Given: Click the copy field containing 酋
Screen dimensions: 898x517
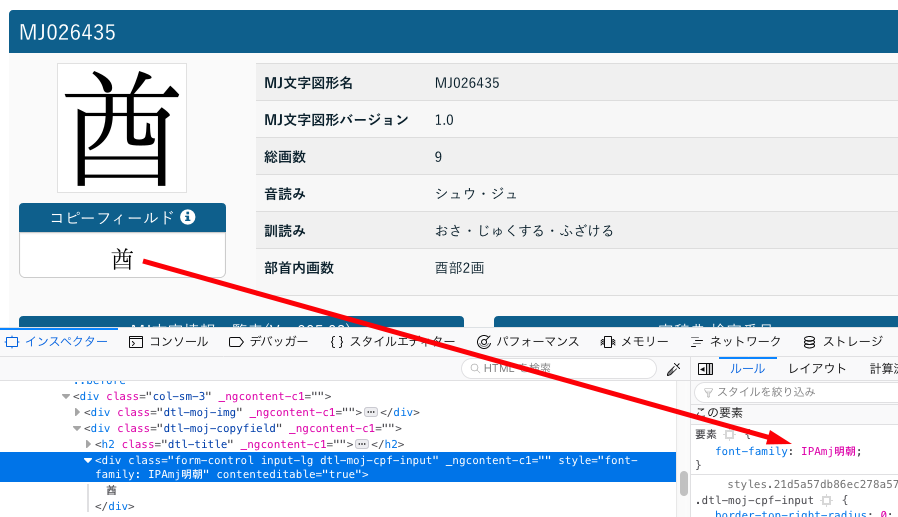Looking at the screenshot, I should 122,255.
